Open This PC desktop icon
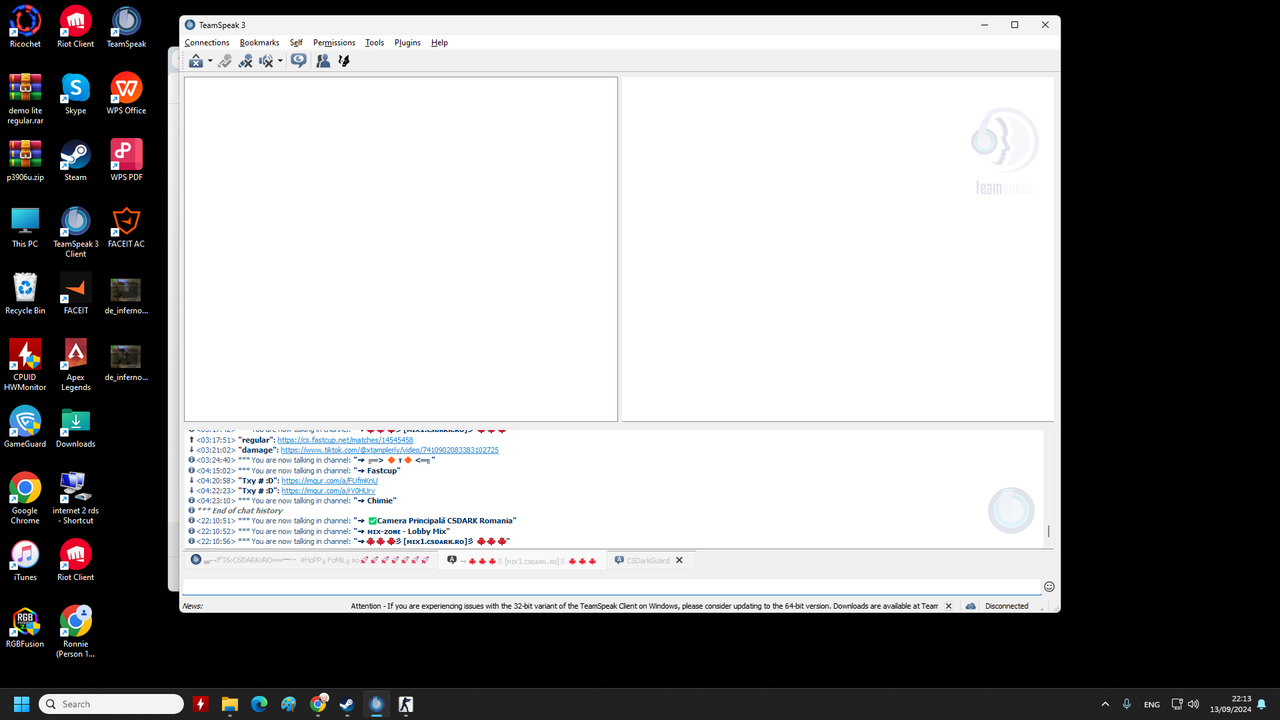 pos(25,227)
